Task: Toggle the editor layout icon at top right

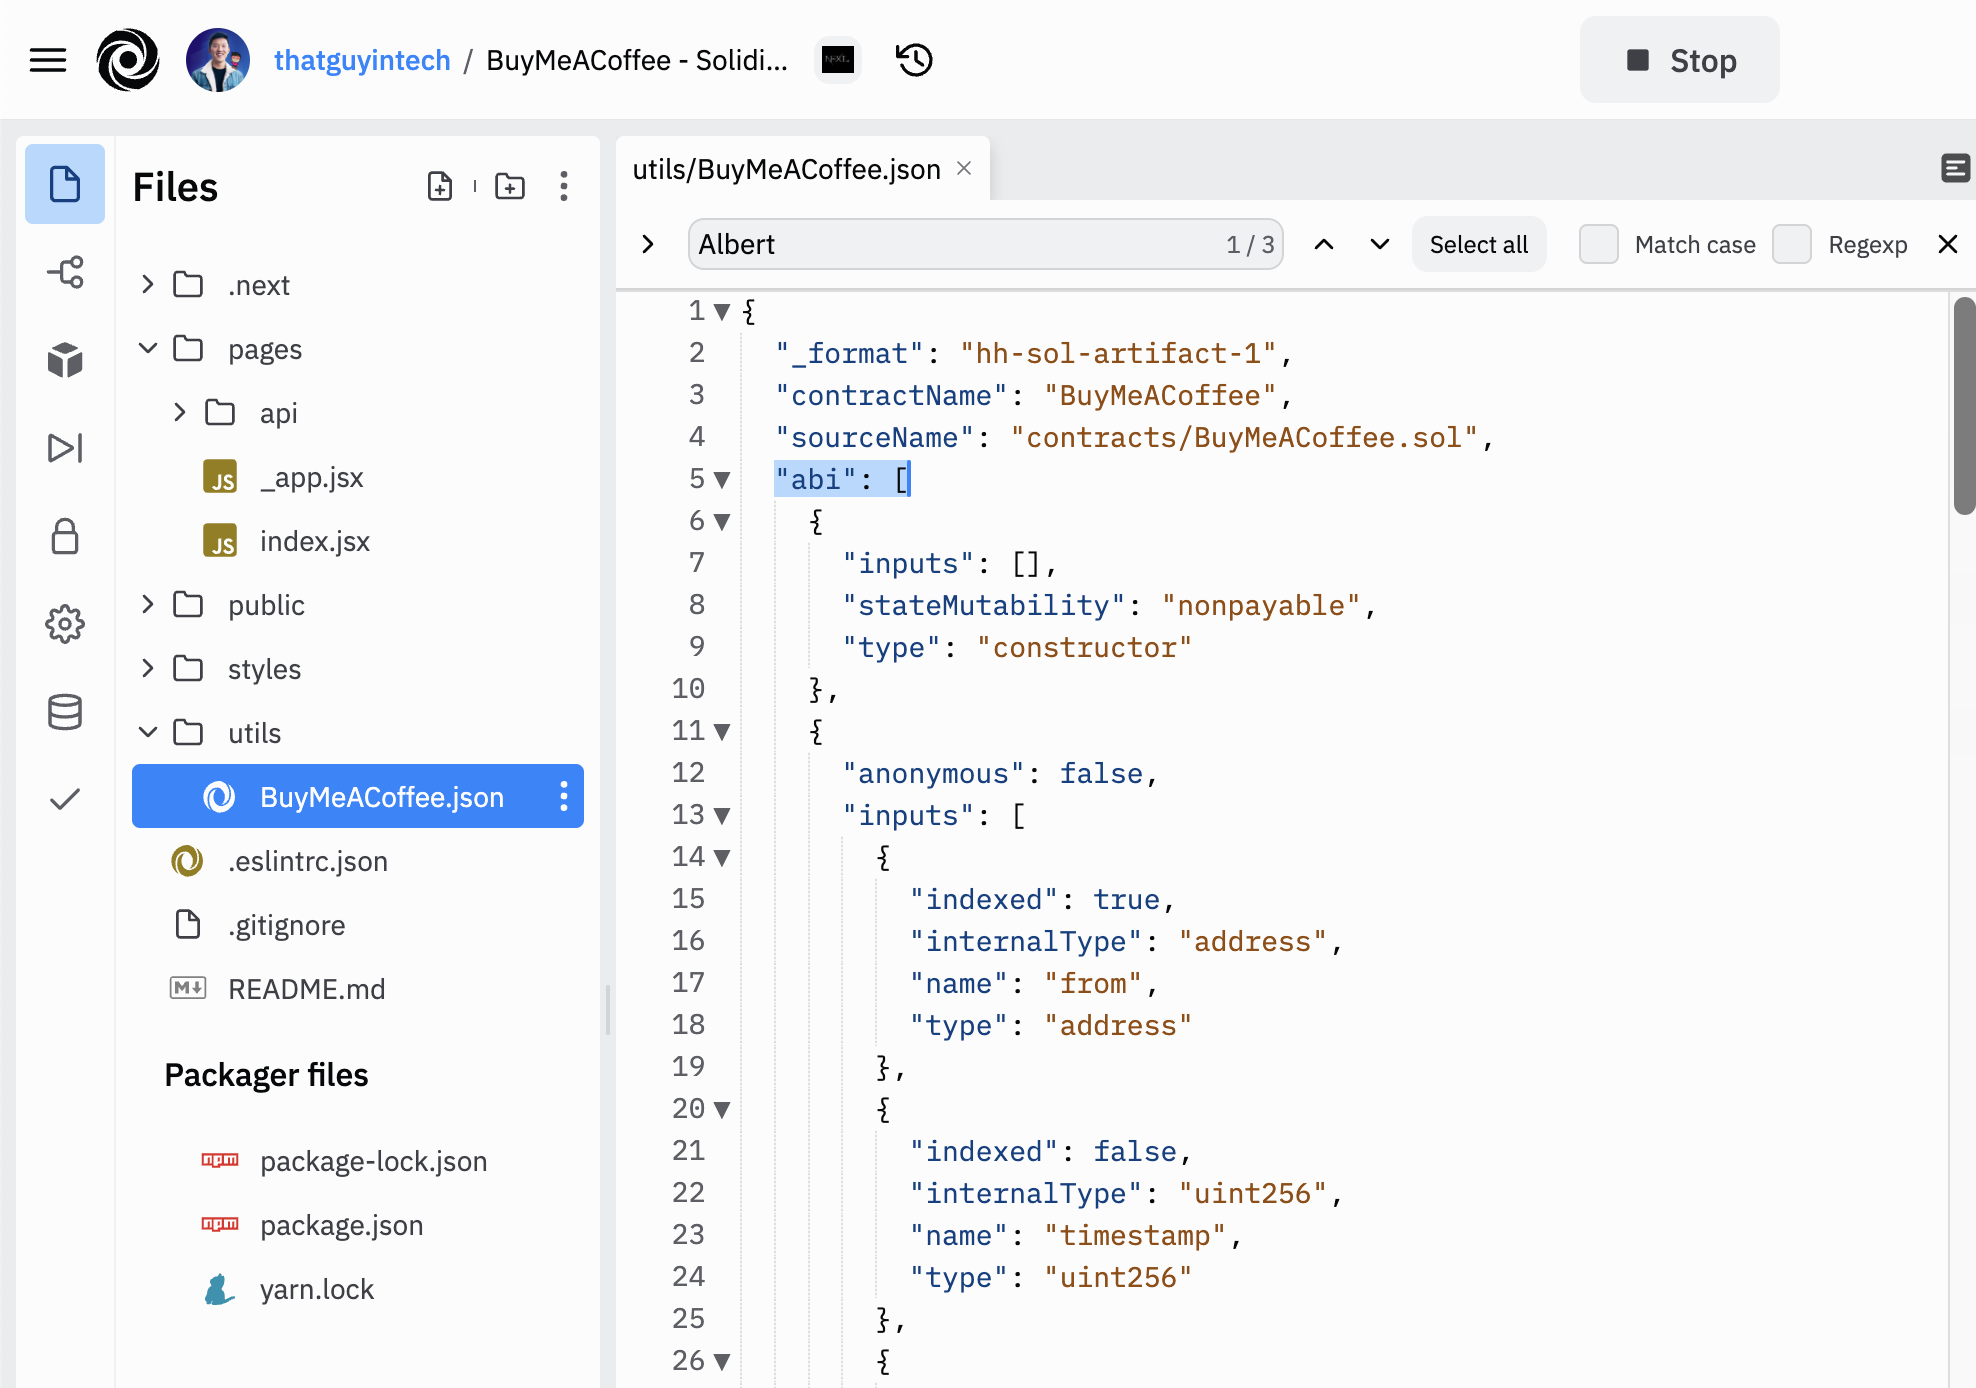Action: [1955, 168]
